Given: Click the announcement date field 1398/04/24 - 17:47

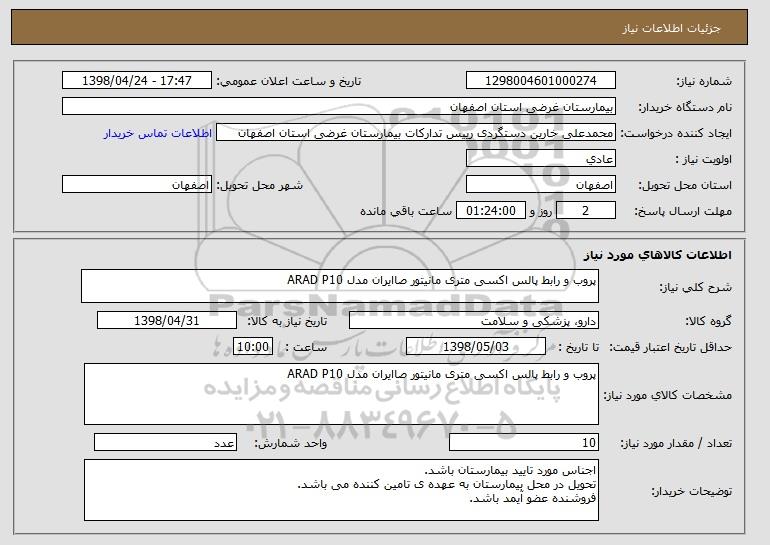Looking at the screenshot, I should coord(137,81).
